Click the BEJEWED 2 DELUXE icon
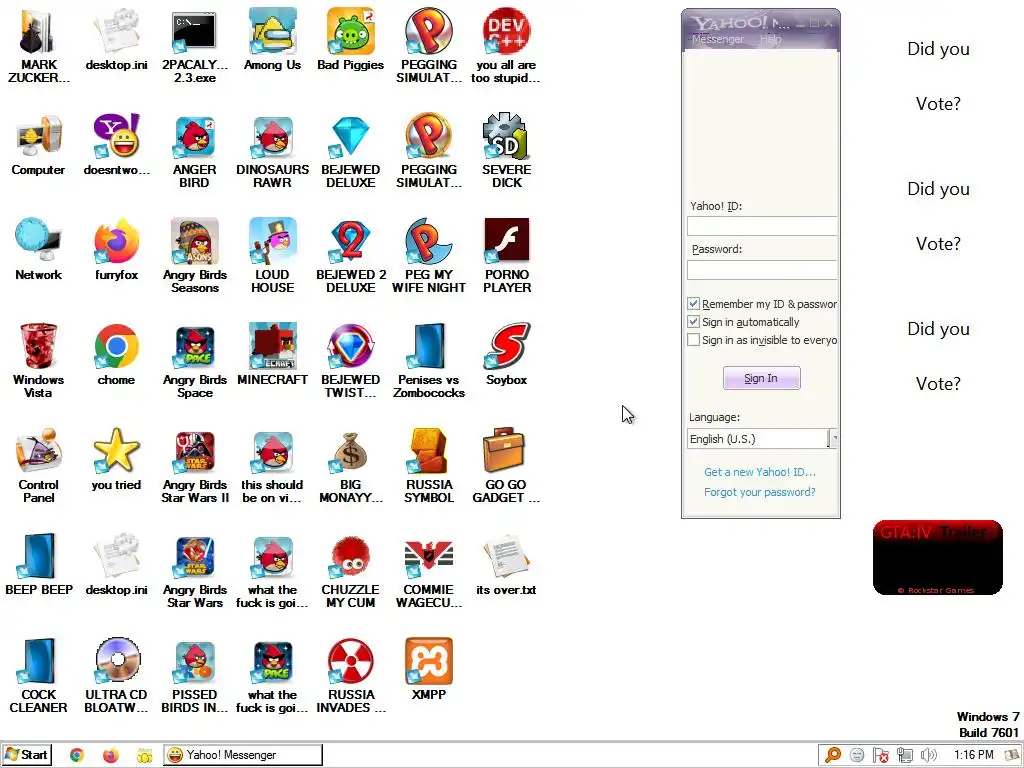 351,256
